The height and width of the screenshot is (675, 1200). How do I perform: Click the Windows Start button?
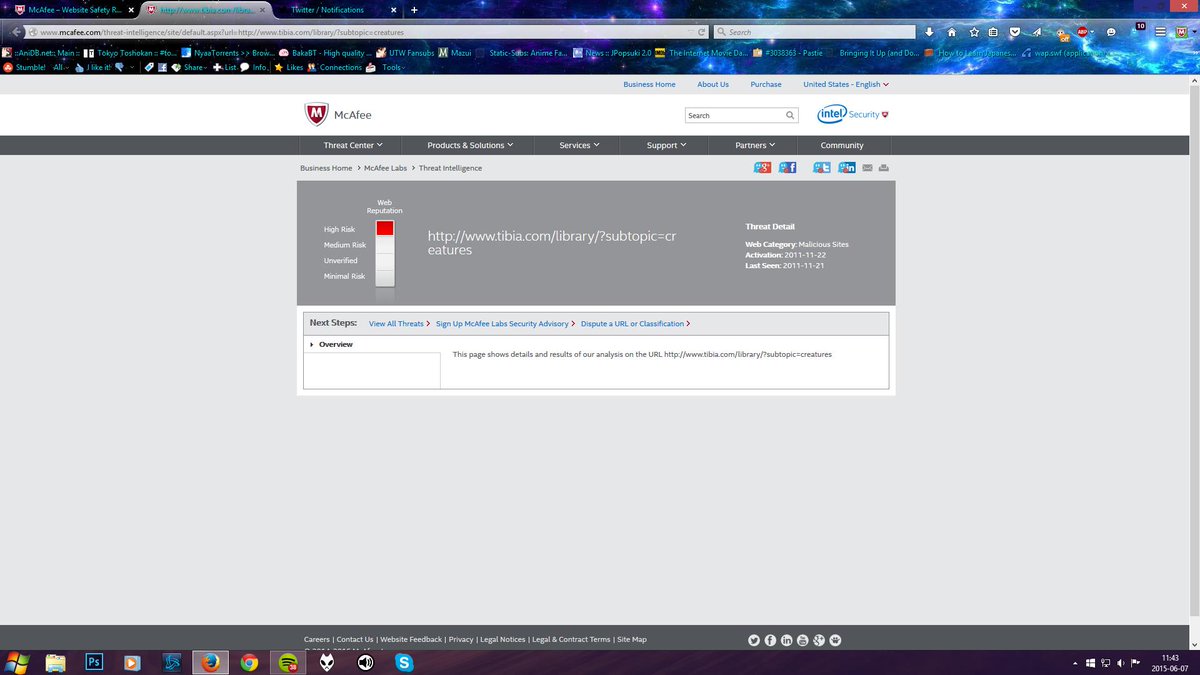pos(17,662)
